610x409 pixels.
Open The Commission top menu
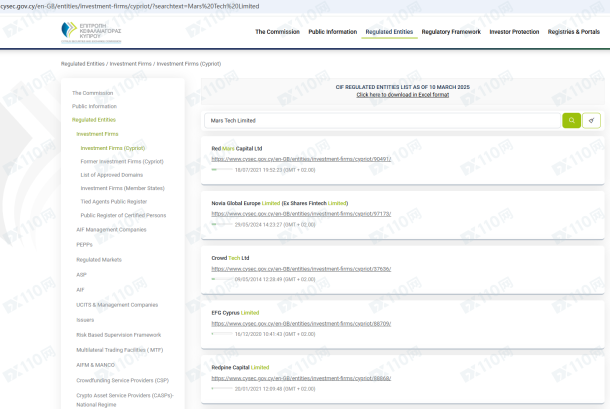pyautogui.click(x=277, y=32)
